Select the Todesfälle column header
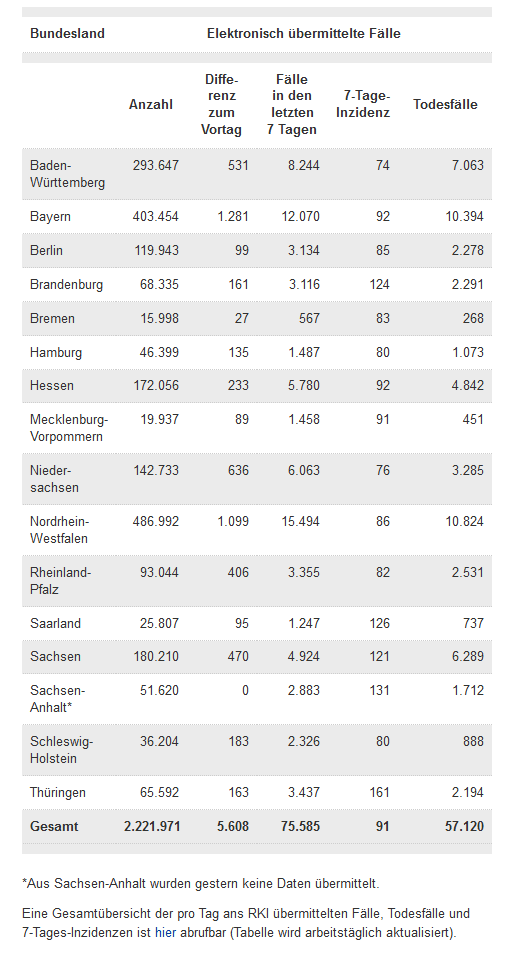This screenshot has width=511, height=960. (x=446, y=105)
